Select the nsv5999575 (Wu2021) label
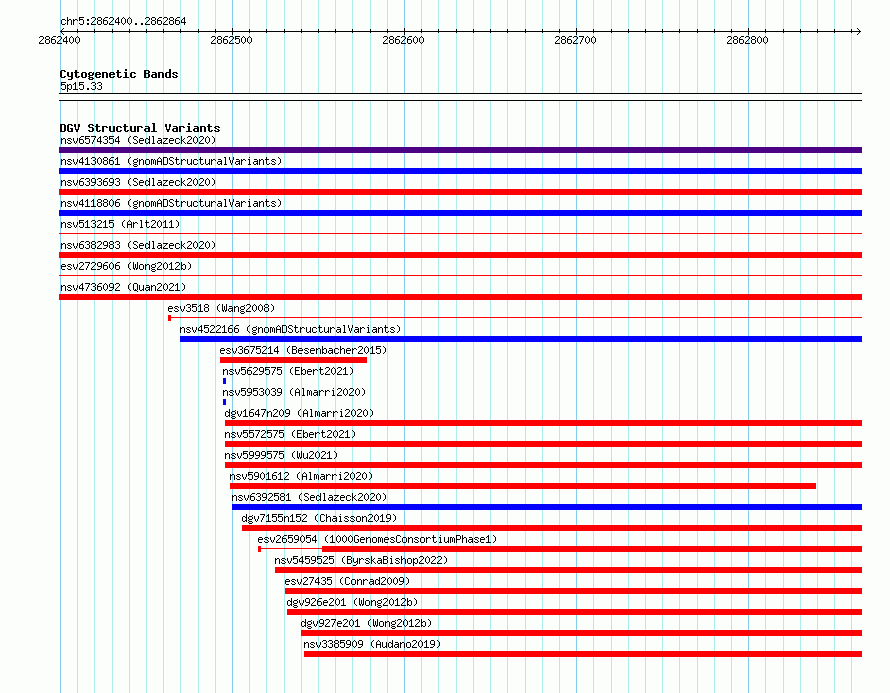 pyautogui.click(x=281, y=455)
